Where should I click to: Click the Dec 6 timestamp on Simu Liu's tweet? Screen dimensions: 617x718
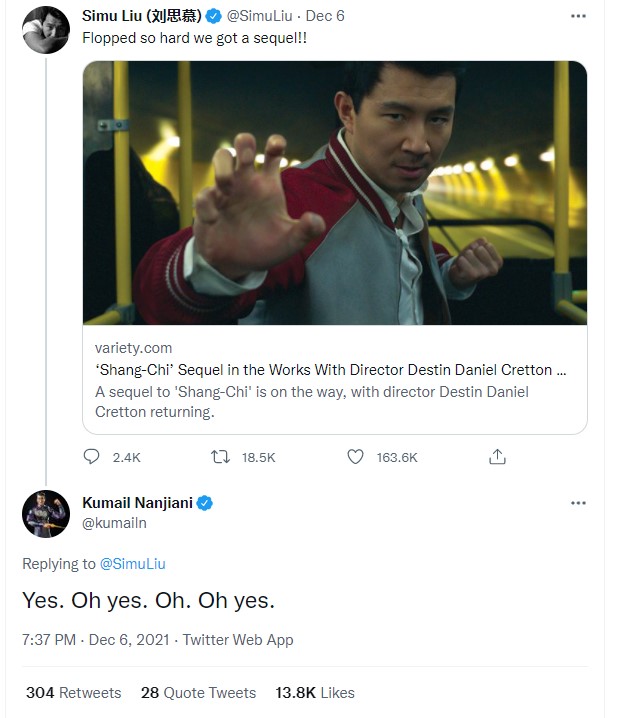(325, 16)
